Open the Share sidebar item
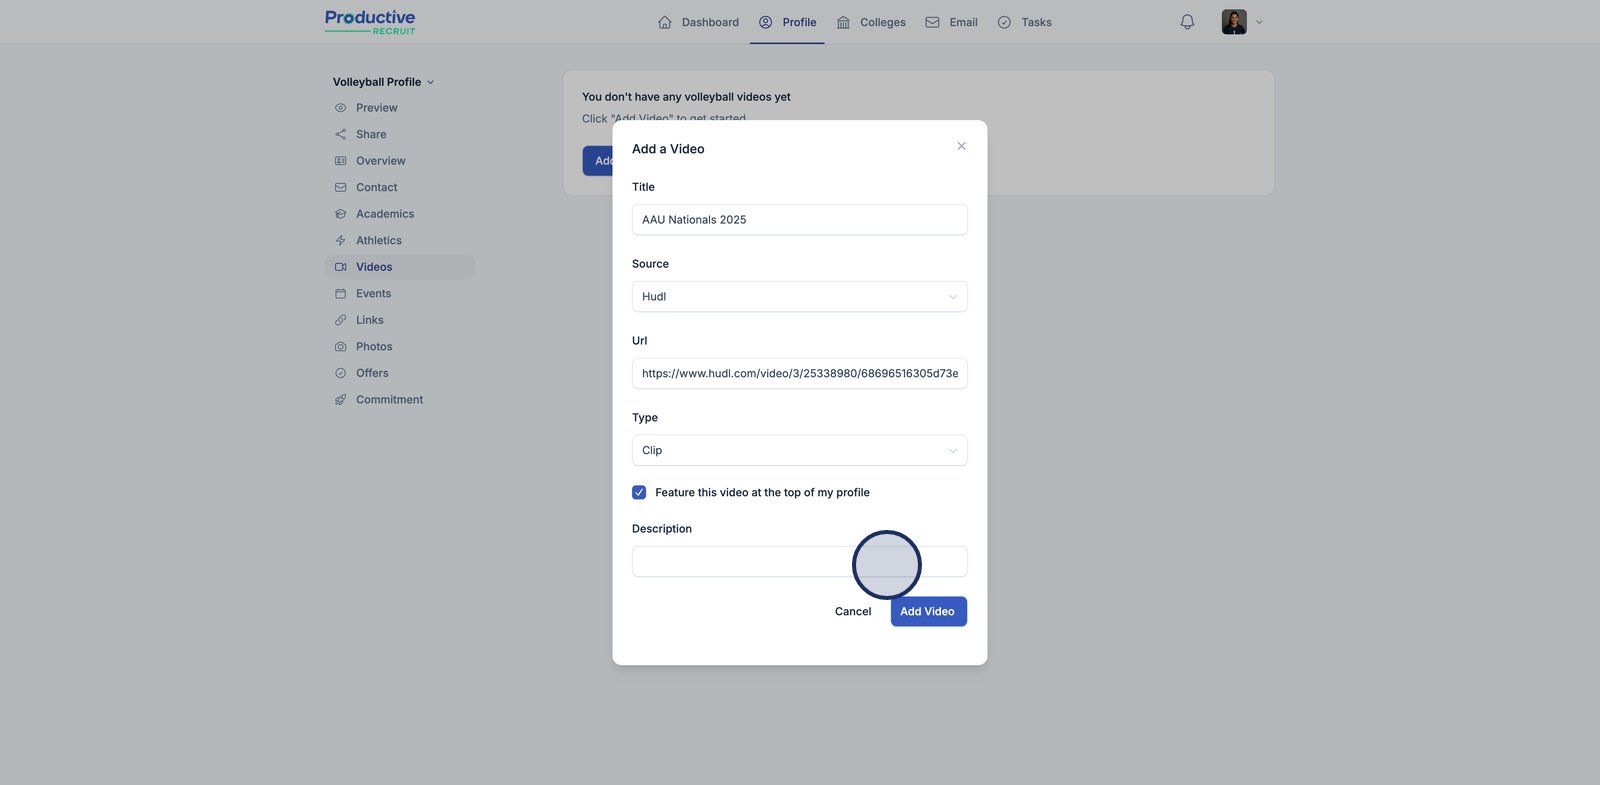The image size is (1600, 785). [x=370, y=134]
